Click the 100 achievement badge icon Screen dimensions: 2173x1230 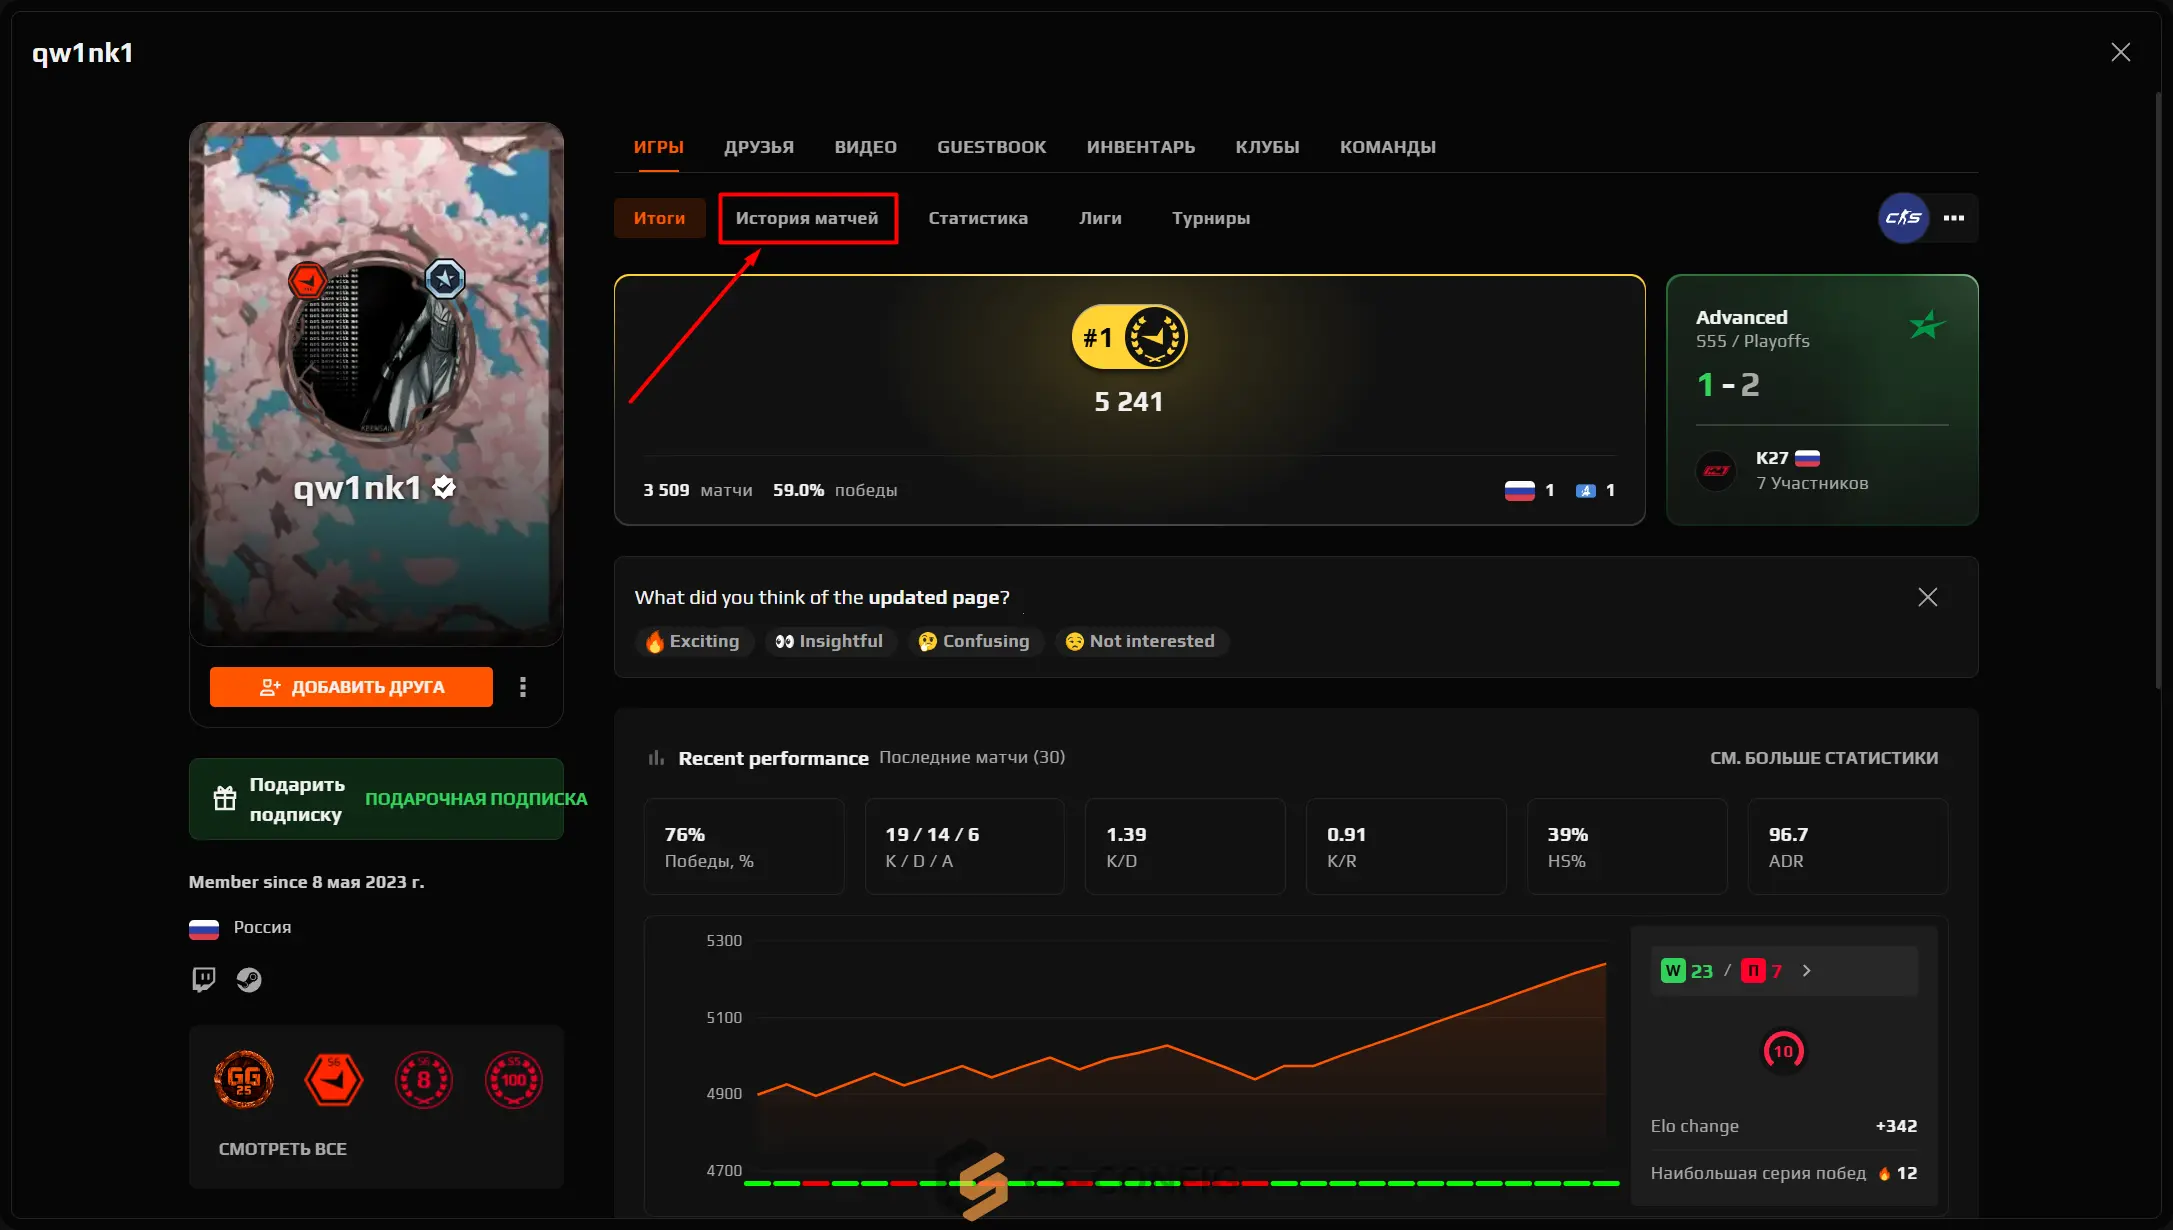click(513, 1080)
